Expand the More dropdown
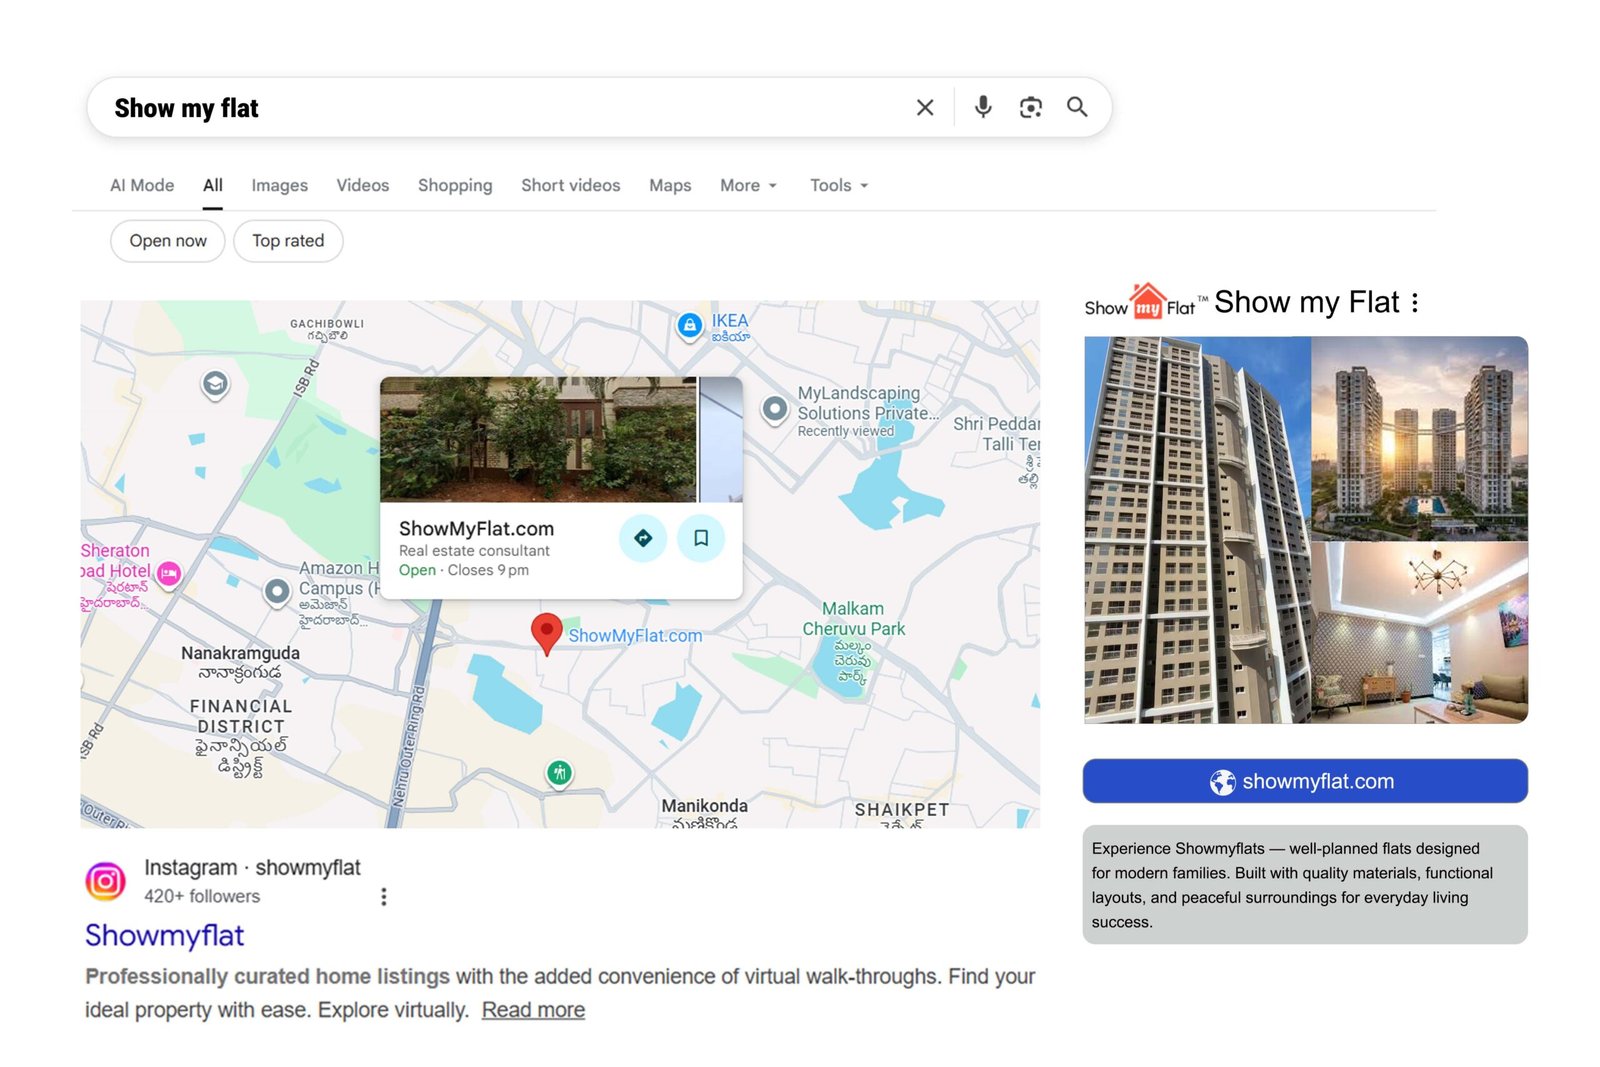Image resolution: width=1600 pixels, height=1067 pixels. 748,185
